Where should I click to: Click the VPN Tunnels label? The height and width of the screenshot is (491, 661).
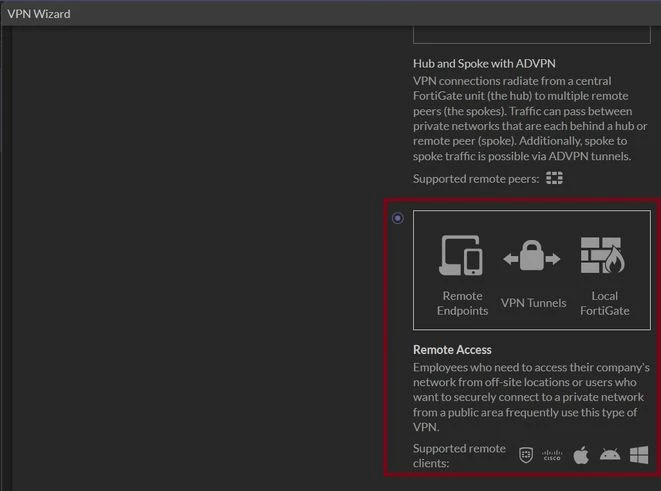pyautogui.click(x=533, y=303)
